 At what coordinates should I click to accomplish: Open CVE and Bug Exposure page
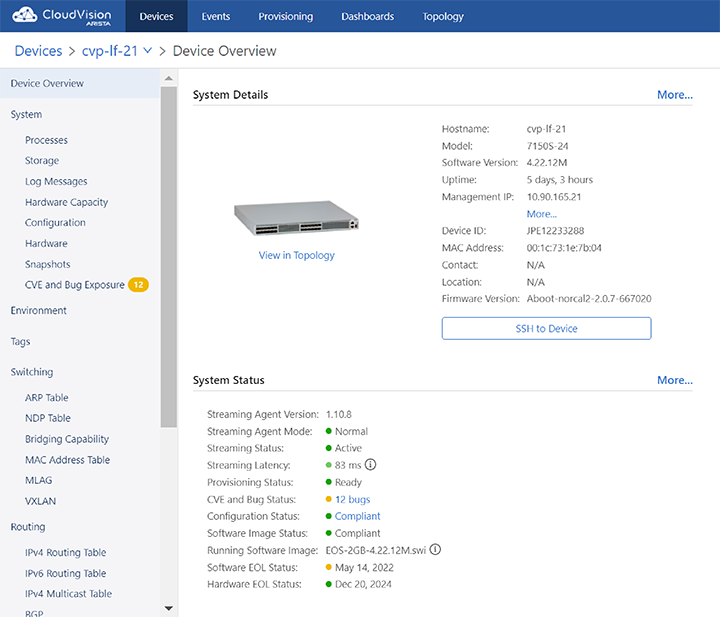[x=75, y=285]
